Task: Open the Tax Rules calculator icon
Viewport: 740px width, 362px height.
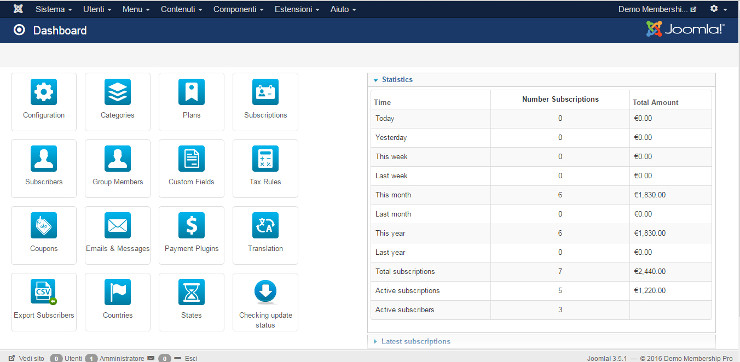Action: [x=265, y=159]
